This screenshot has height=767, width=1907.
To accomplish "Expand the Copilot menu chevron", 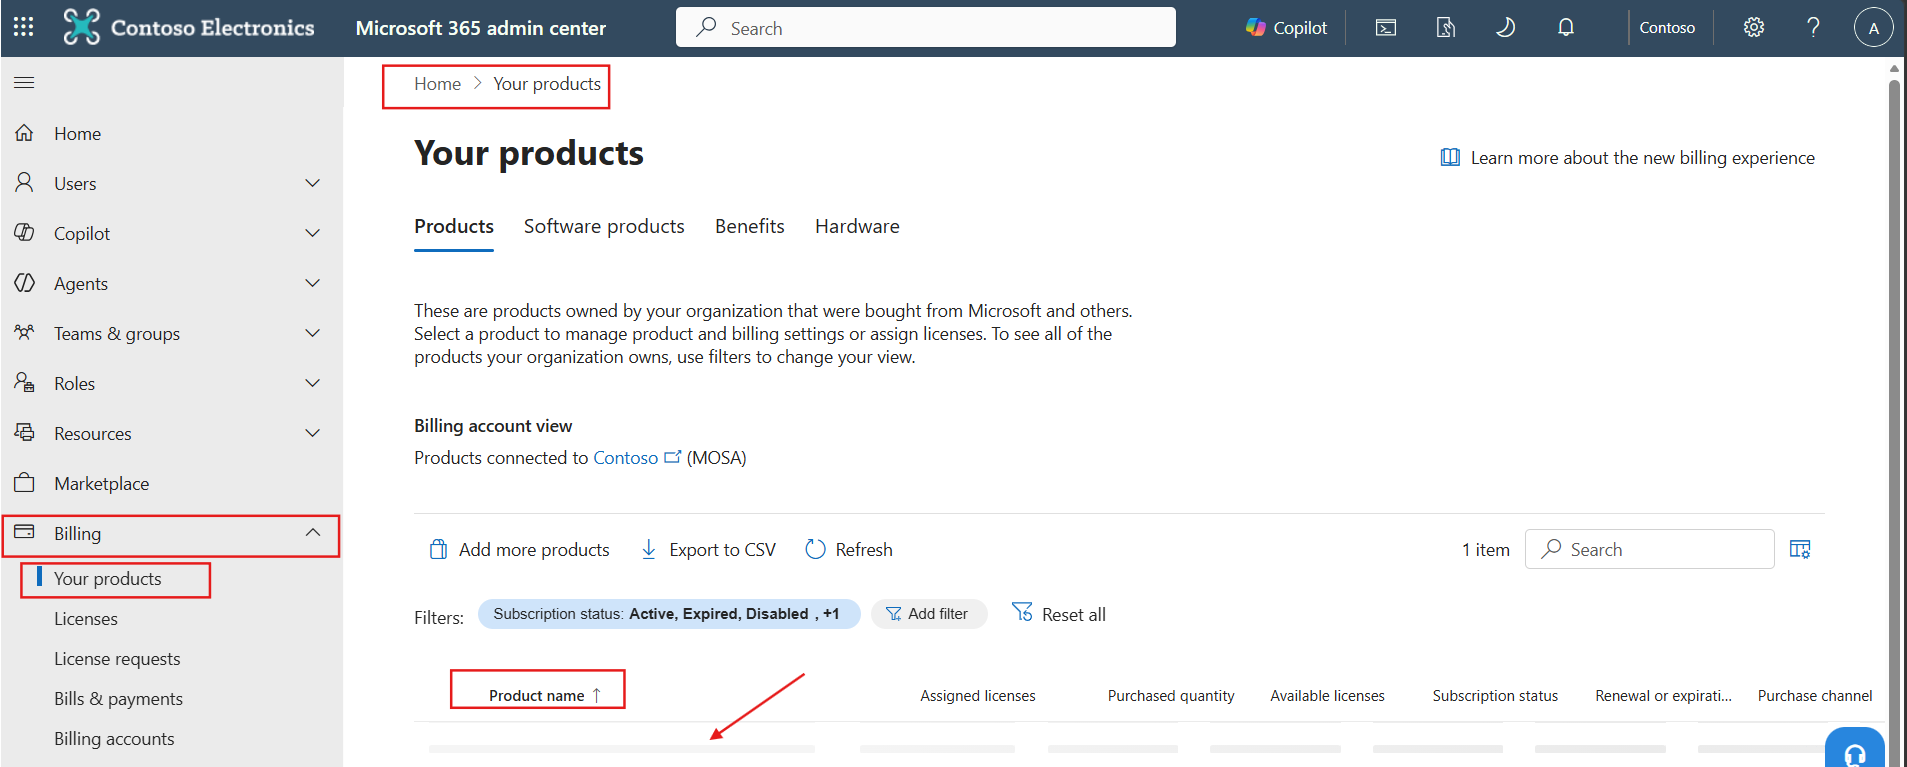I will coord(313,233).
